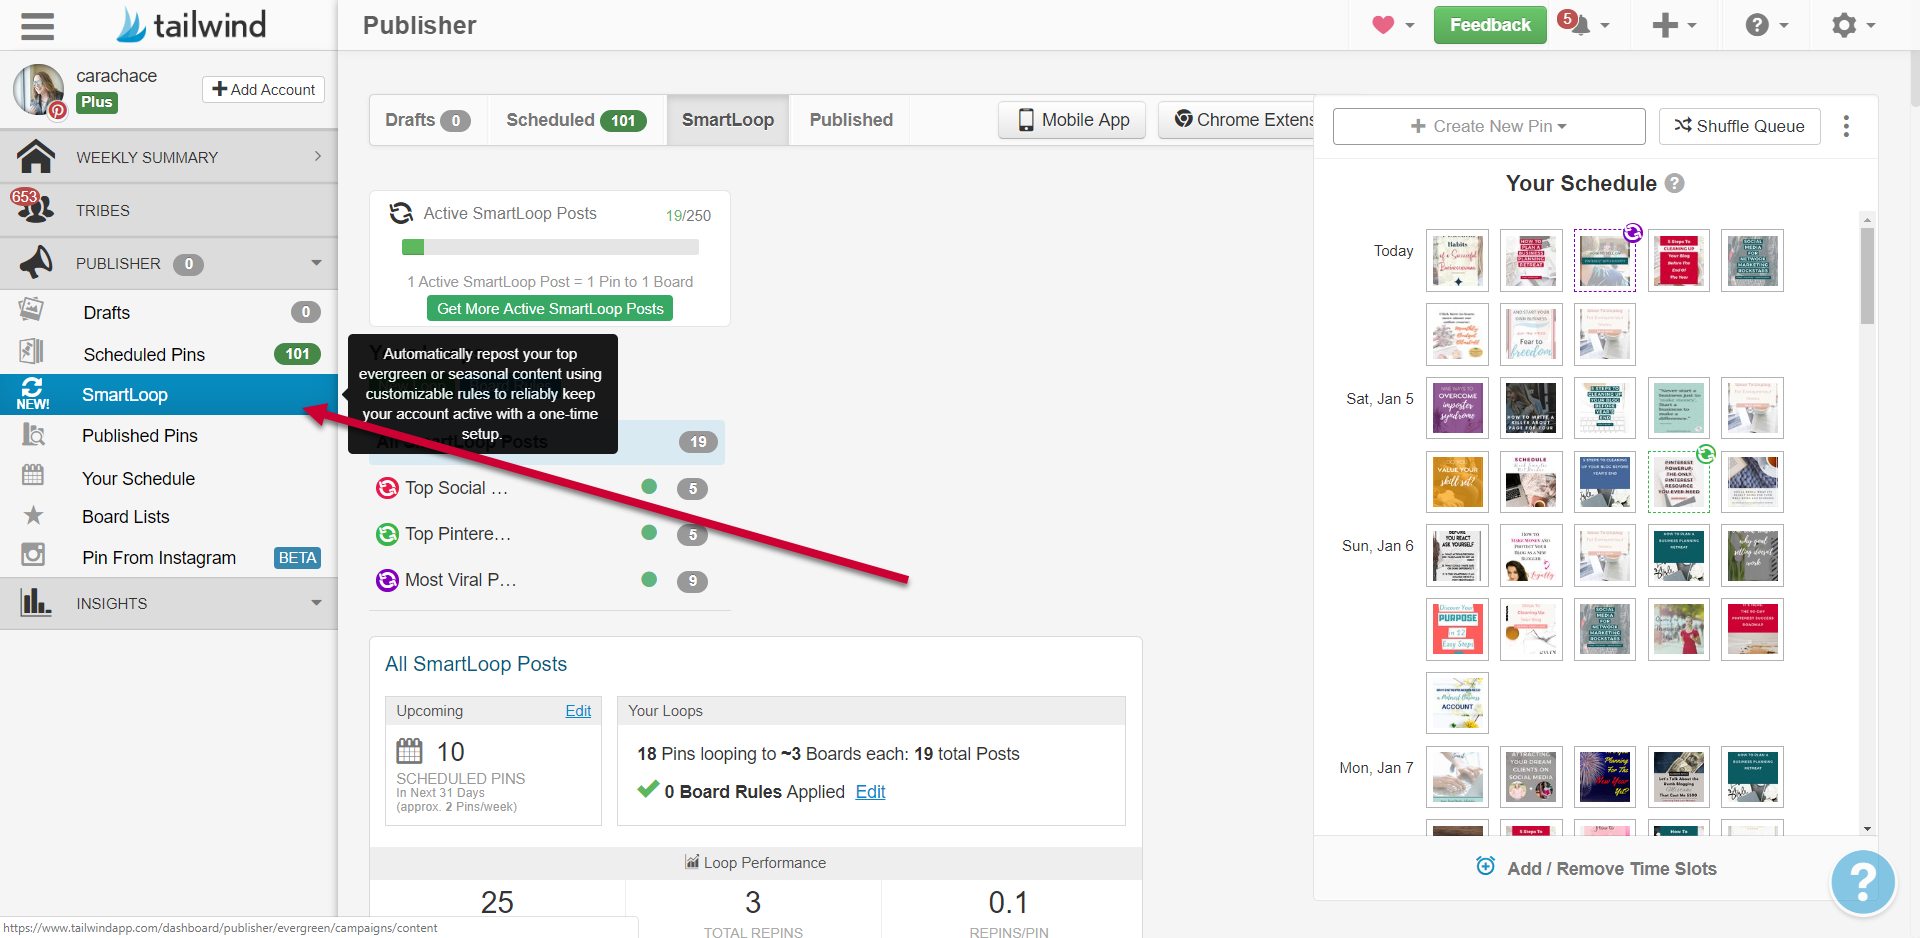Click the Add Account button
The height and width of the screenshot is (938, 1920).
pyautogui.click(x=263, y=89)
